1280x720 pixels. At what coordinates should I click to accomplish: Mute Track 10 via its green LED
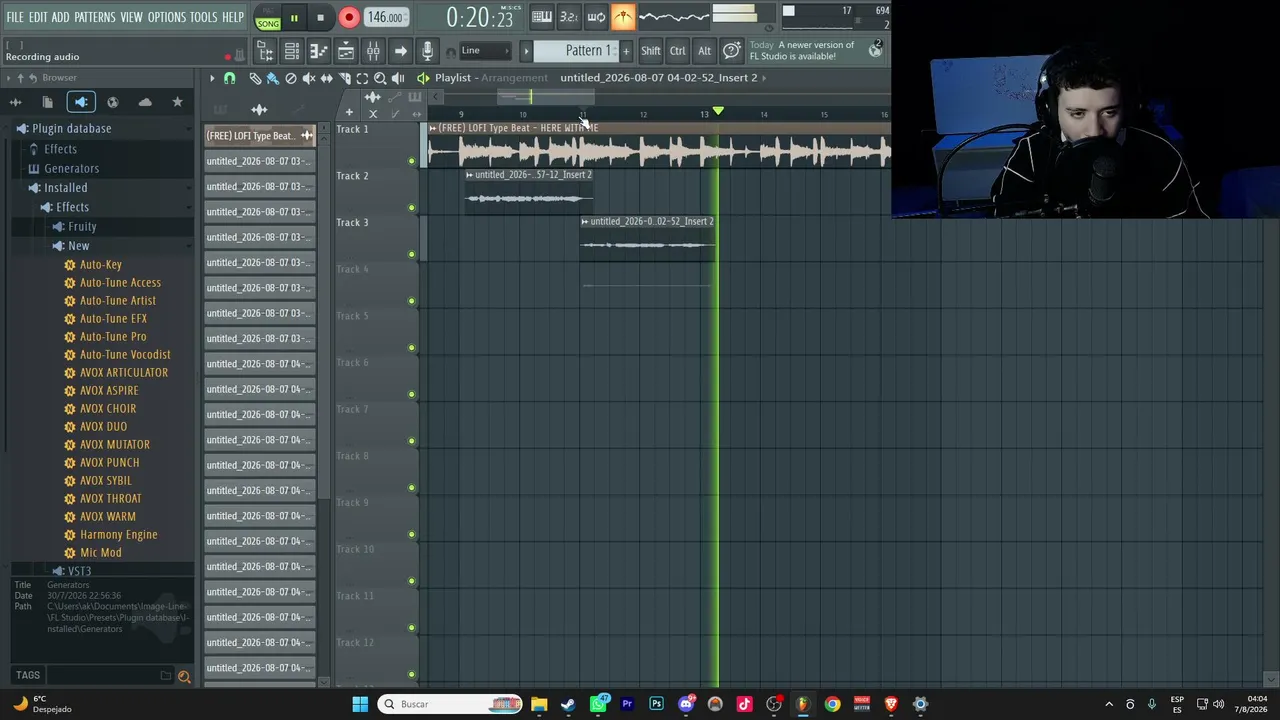pos(411,581)
